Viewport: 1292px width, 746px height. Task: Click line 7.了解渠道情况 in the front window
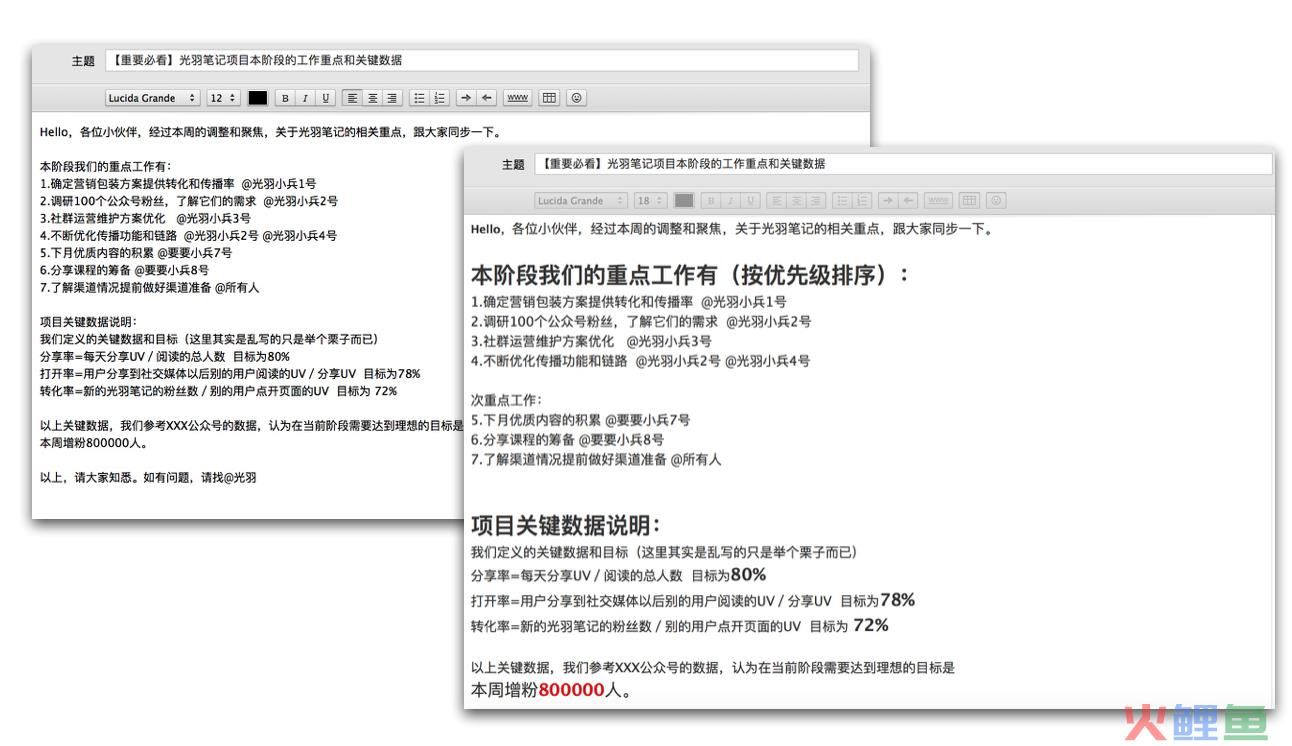pos(596,459)
